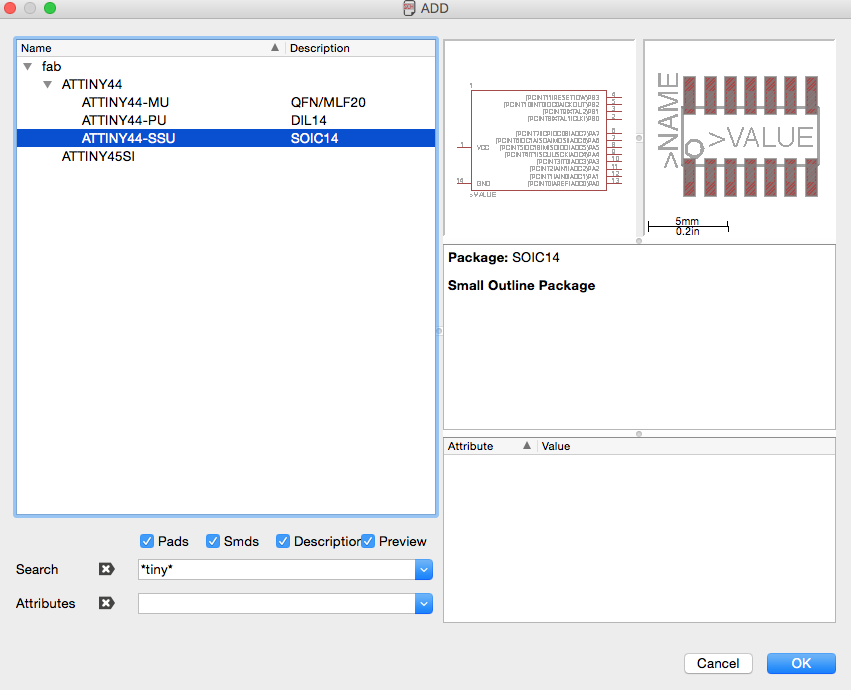This screenshot has width=851, height=690.
Task: Click the splitter handle below the package preview
Action: (x=639, y=240)
